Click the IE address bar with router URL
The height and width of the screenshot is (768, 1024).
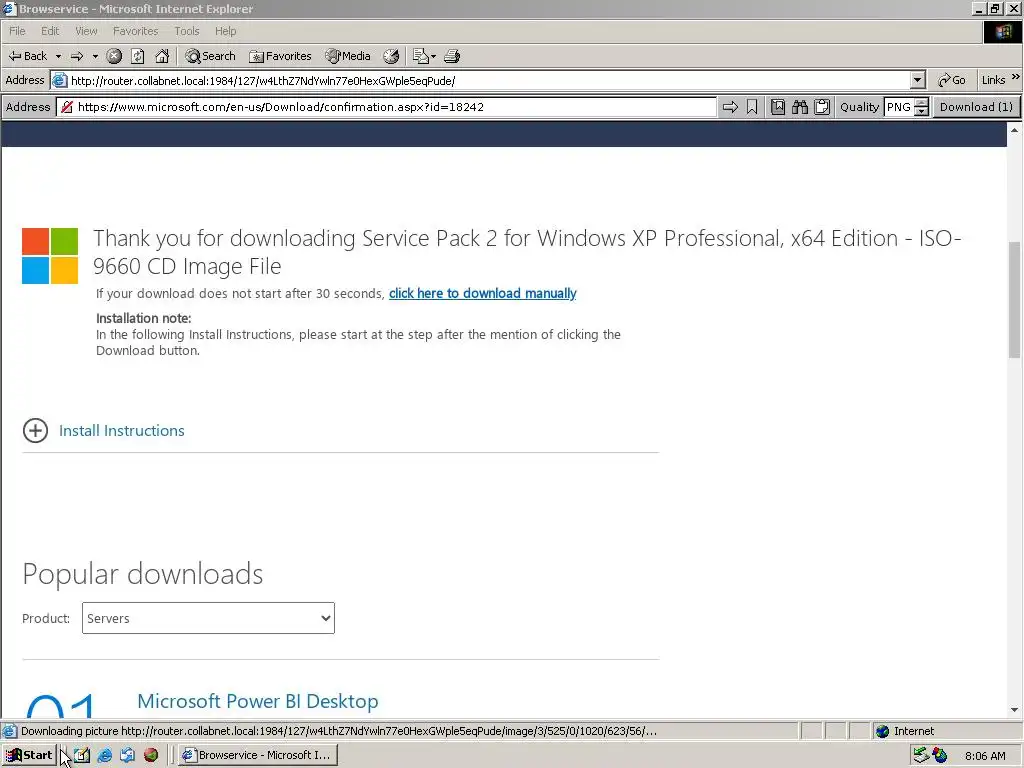tap(488, 80)
